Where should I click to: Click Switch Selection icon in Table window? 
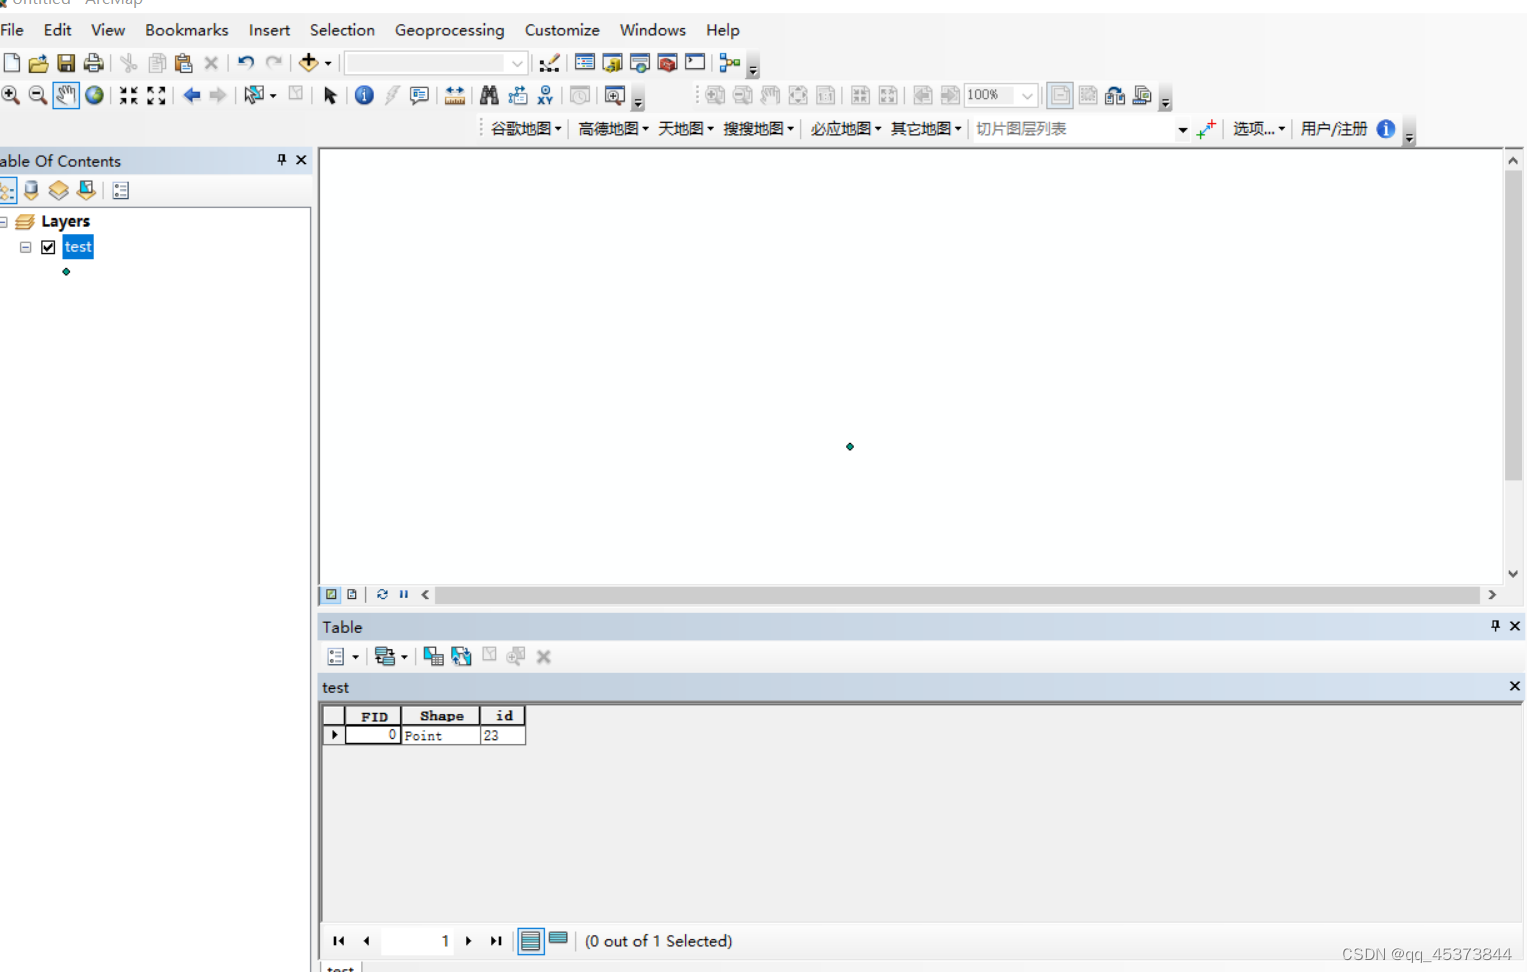pos(461,656)
